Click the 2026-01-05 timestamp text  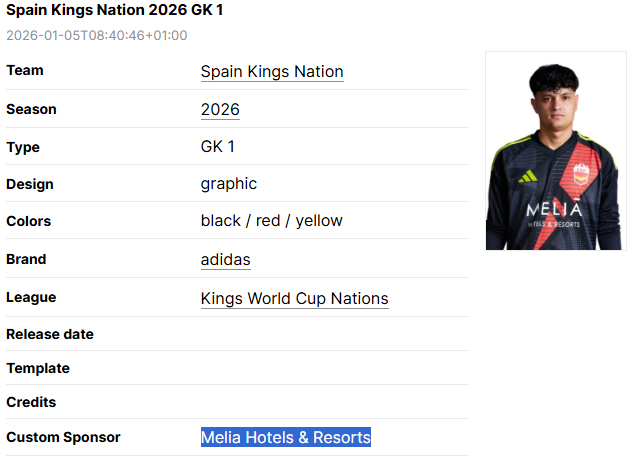96,35
